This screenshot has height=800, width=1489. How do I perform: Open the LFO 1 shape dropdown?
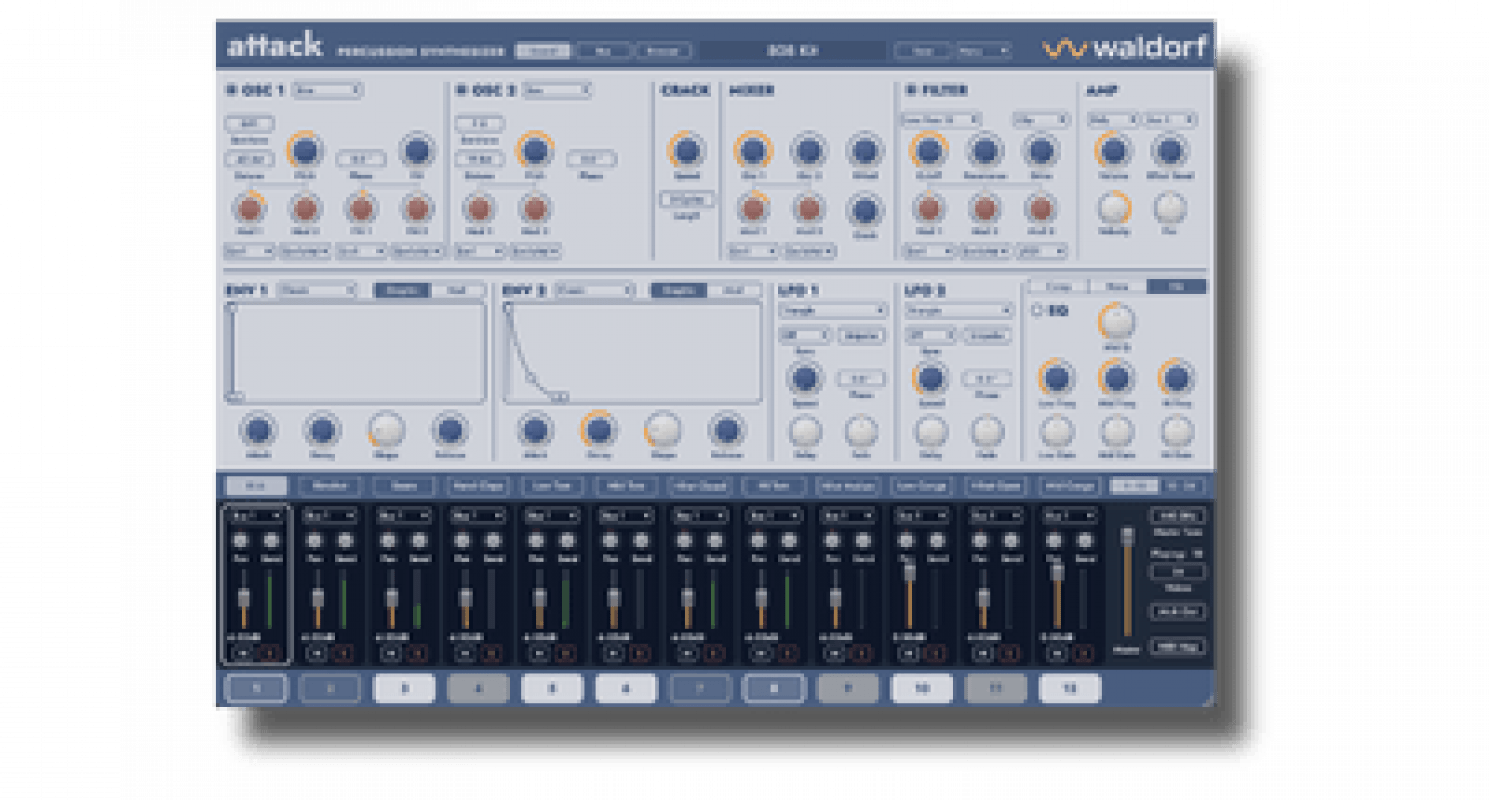[833, 311]
